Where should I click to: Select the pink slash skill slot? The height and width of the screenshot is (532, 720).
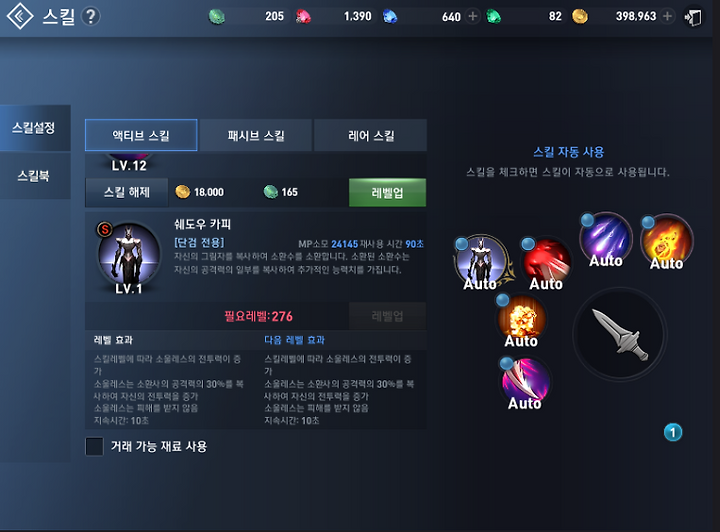point(525,383)
